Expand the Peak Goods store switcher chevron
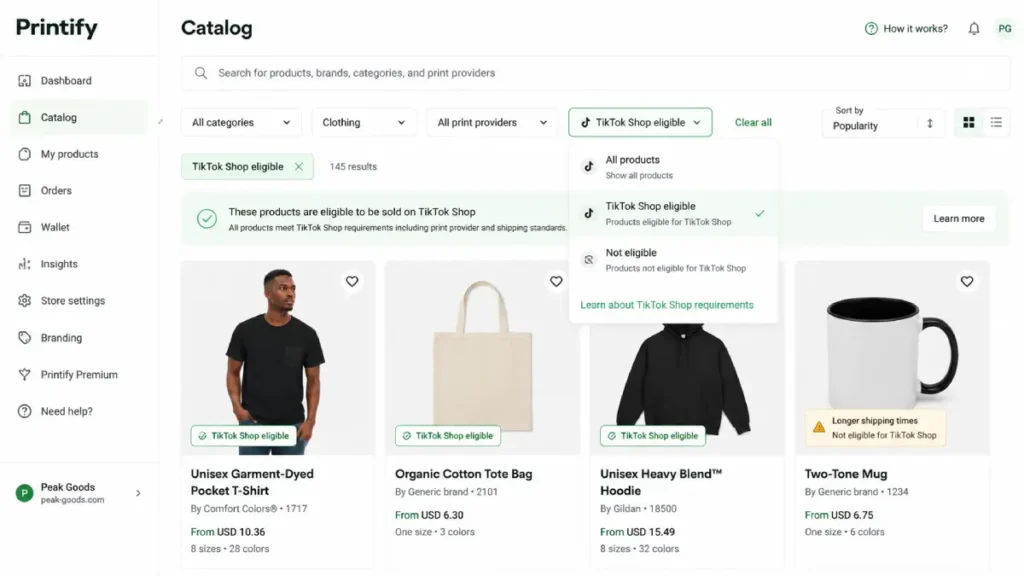This screenshot has width=1024, height=576. coord(138,493)
